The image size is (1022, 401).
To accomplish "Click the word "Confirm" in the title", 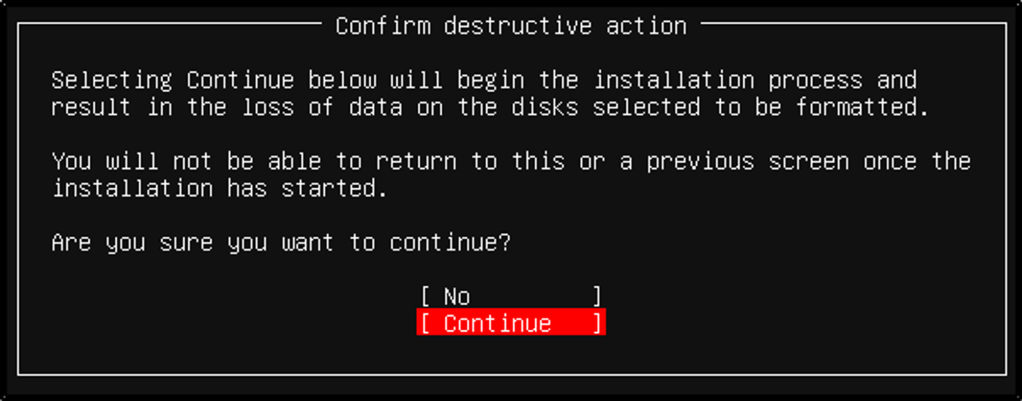I will (x=383, y=26).
